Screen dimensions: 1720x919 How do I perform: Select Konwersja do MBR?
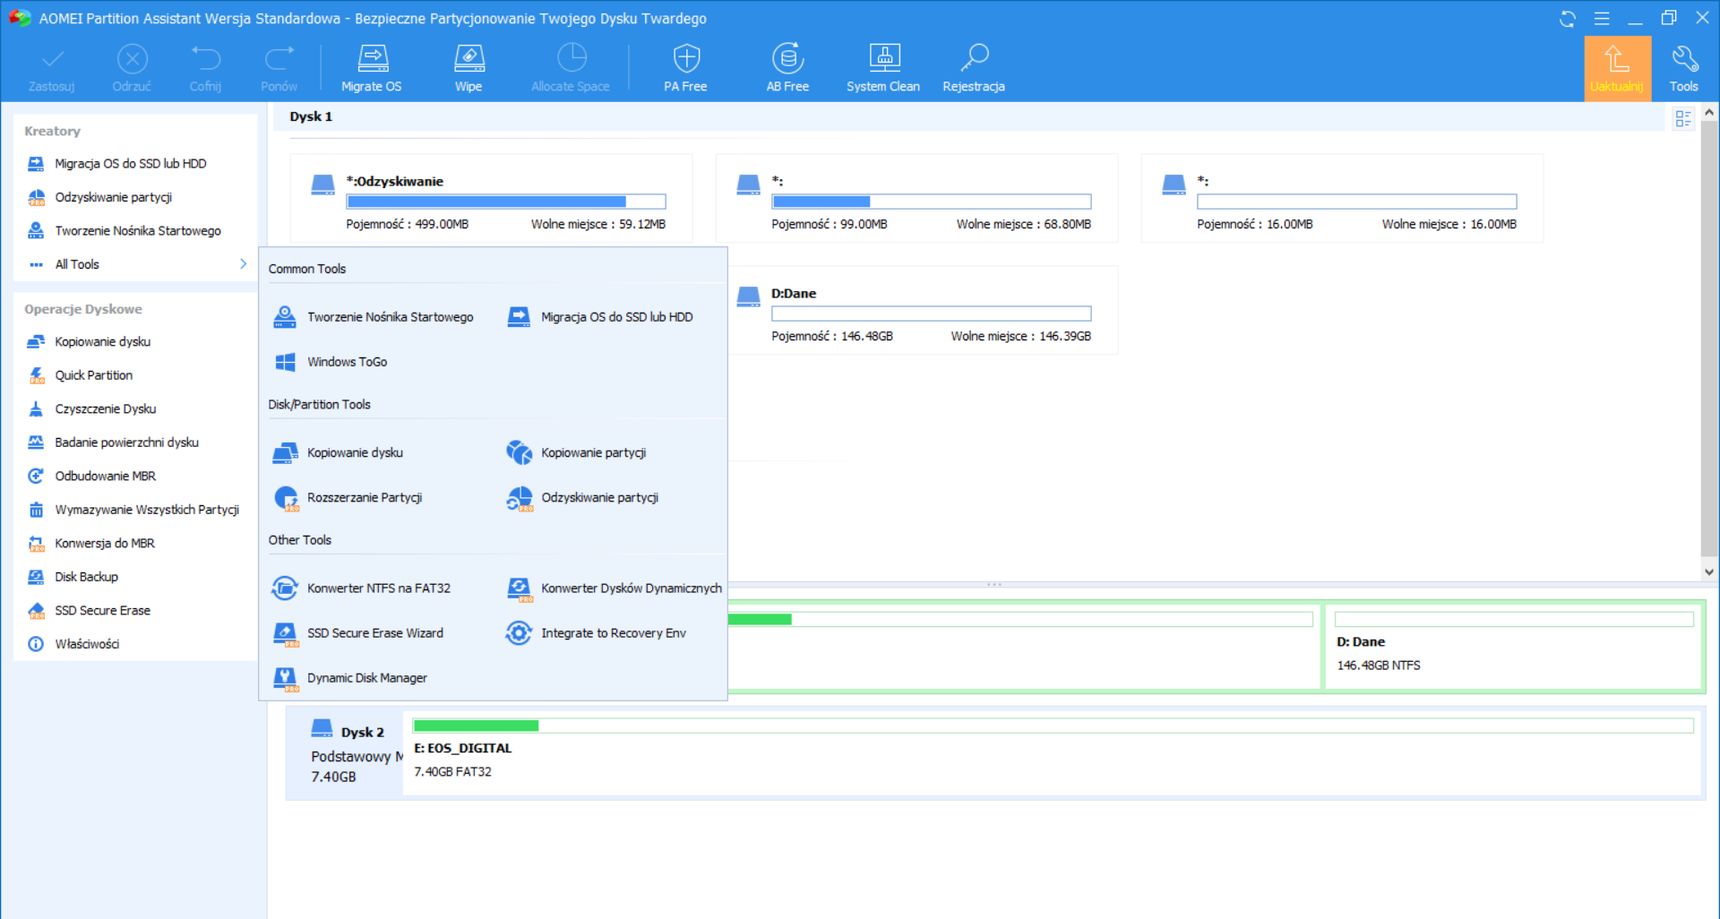[x=105, y=543]
